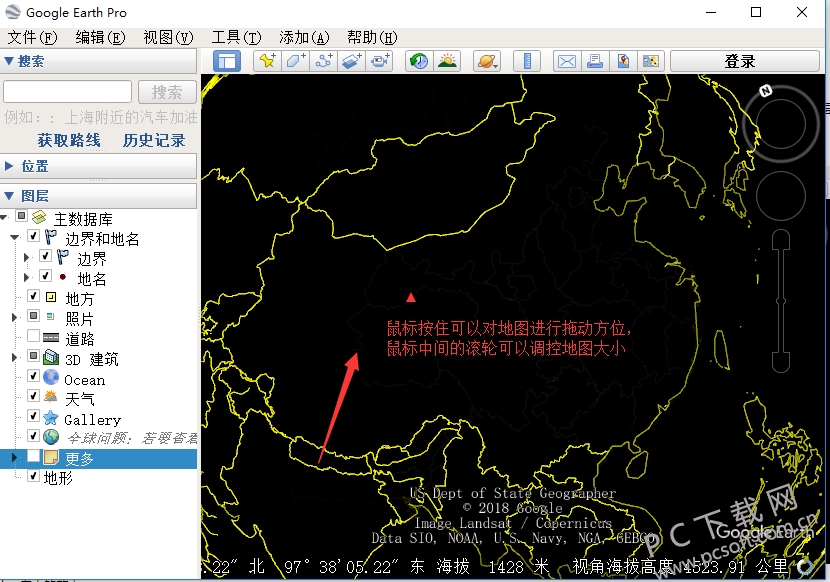Click the 搜索 search button

(x=167, y=92)
